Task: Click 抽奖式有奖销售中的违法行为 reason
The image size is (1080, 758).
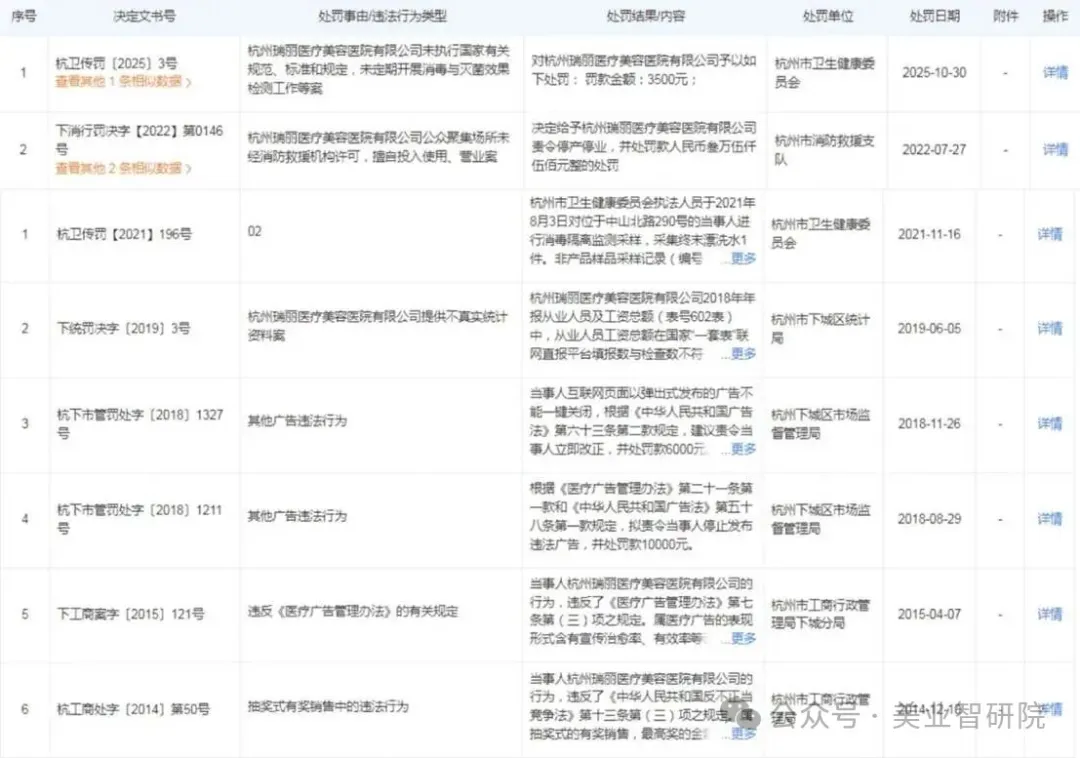Action: click(328, 706)
